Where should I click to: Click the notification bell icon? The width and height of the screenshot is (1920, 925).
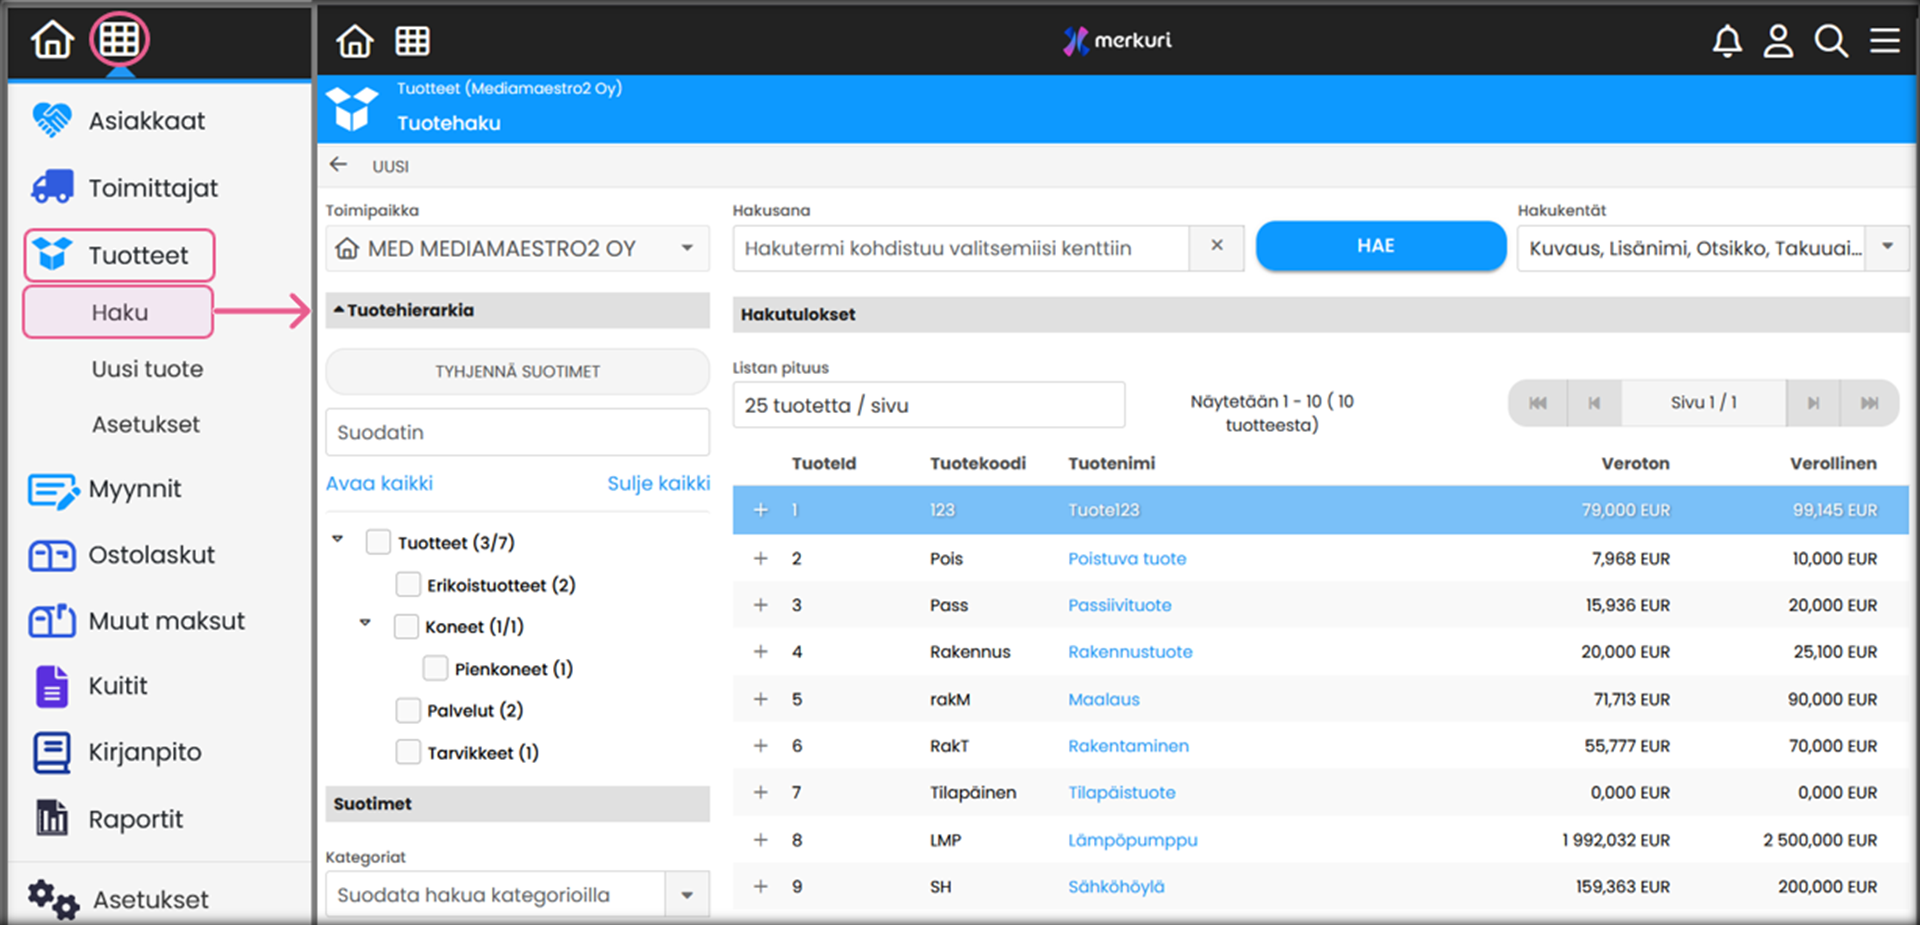1727,41
